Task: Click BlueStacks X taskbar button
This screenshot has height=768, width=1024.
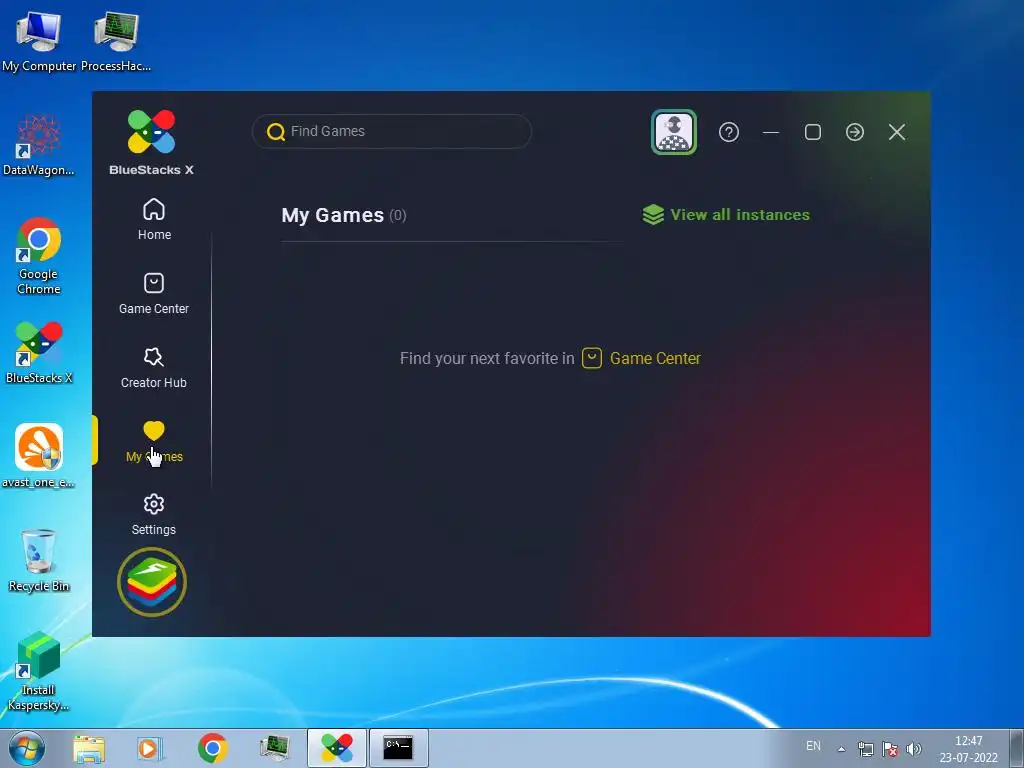Action: coord(337,748)
